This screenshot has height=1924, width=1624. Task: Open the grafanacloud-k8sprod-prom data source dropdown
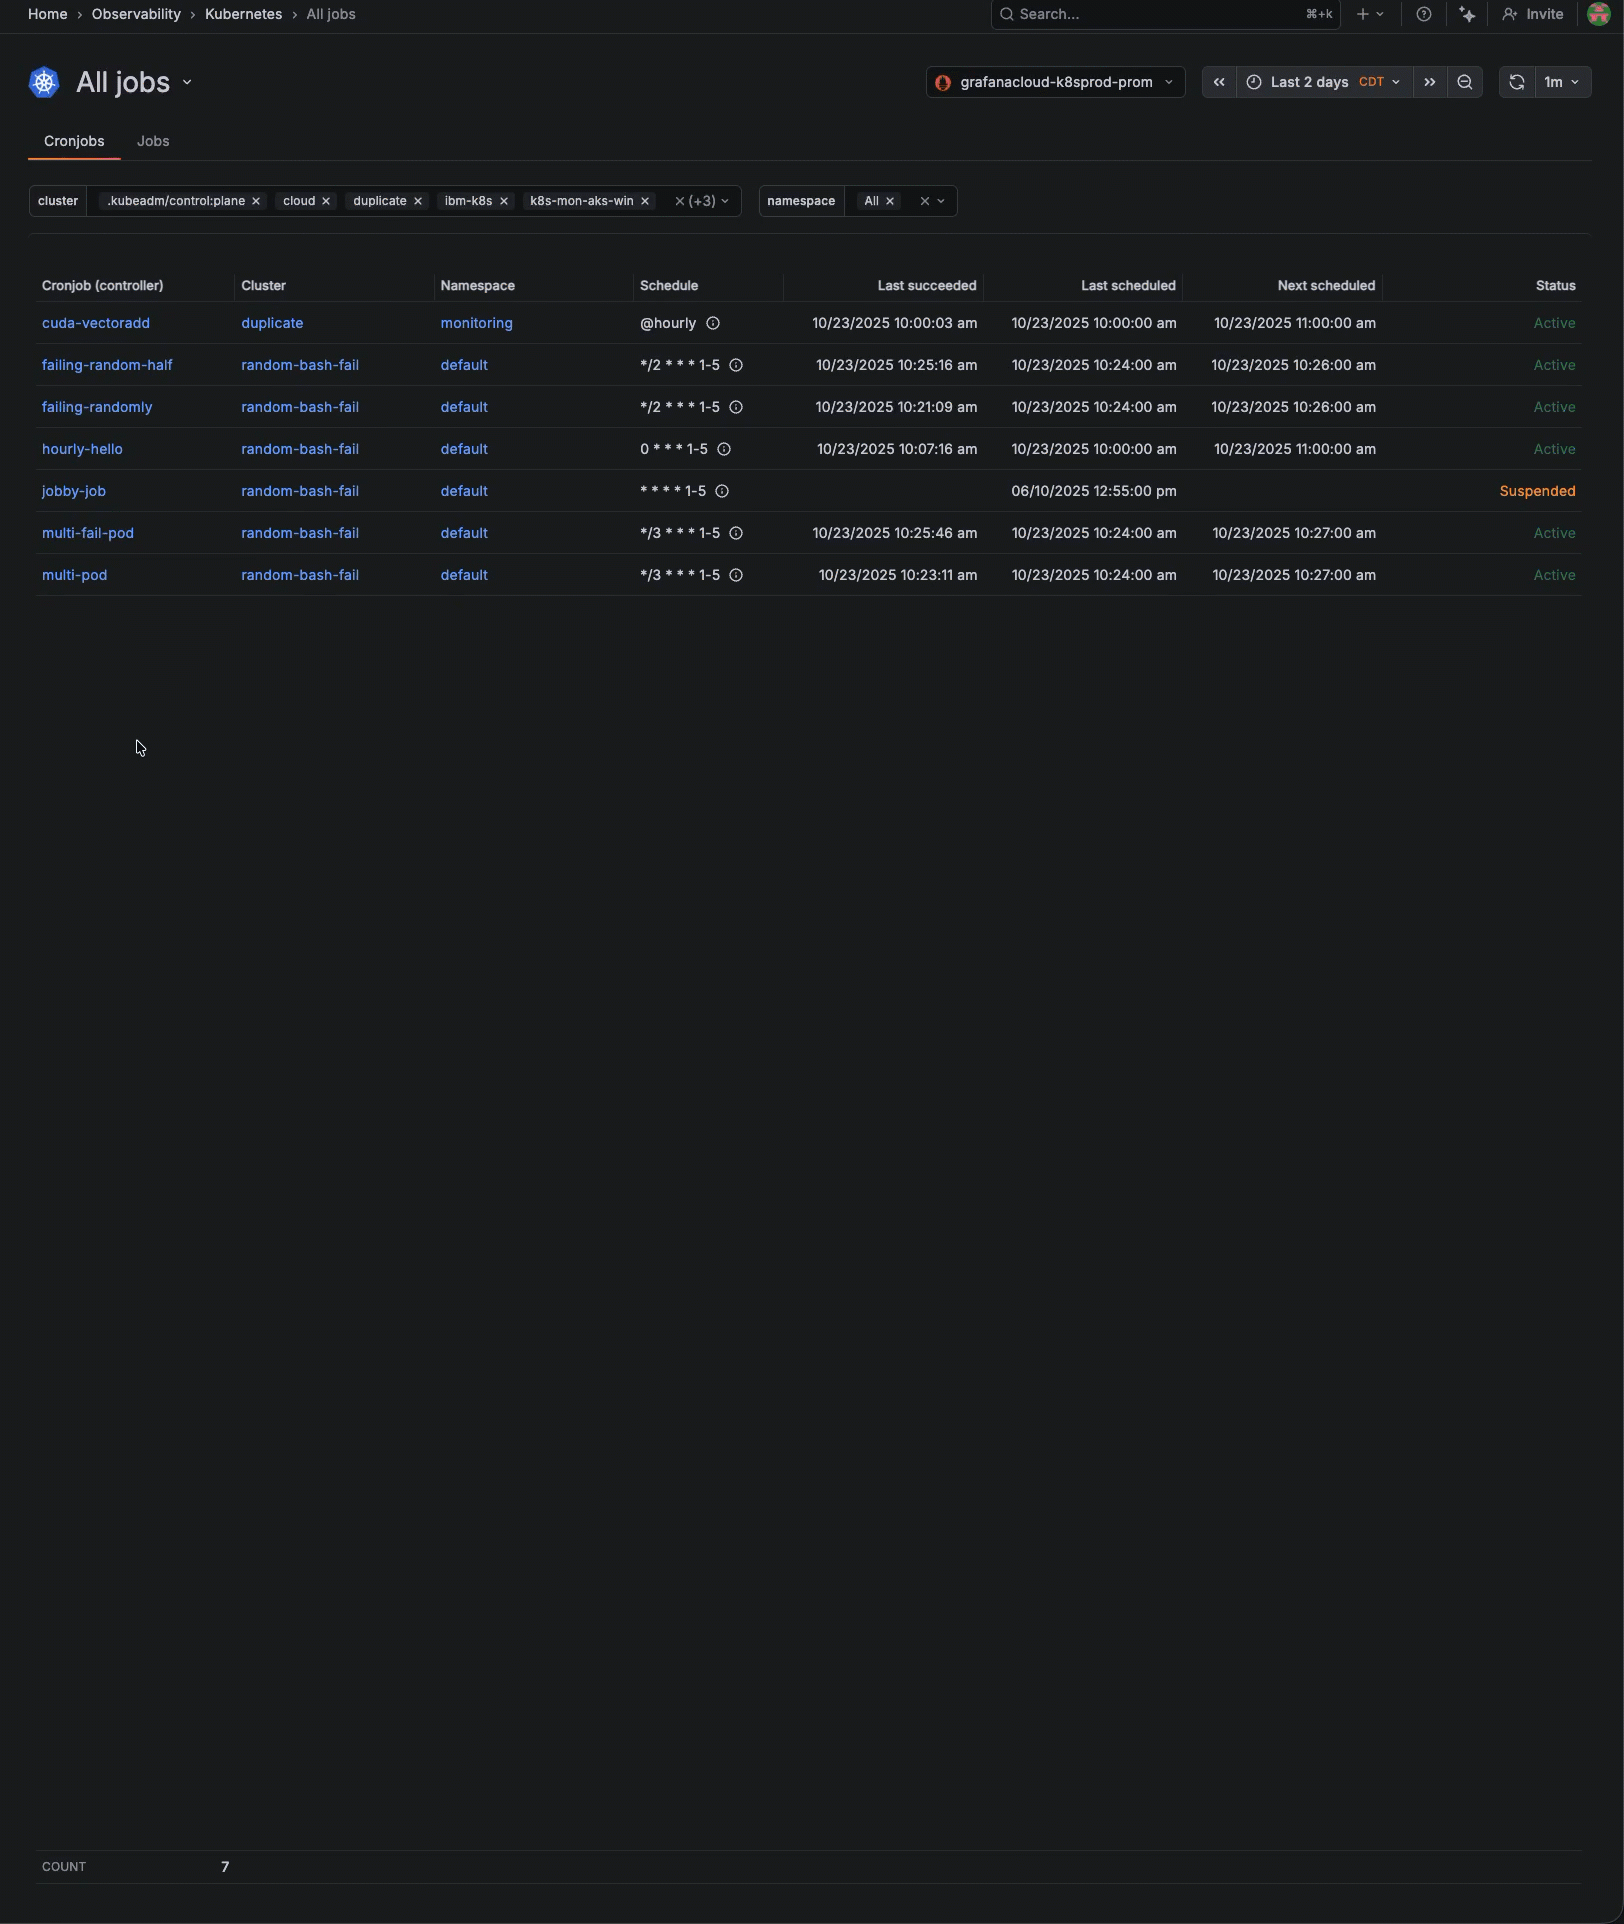tap(1055, 82)
